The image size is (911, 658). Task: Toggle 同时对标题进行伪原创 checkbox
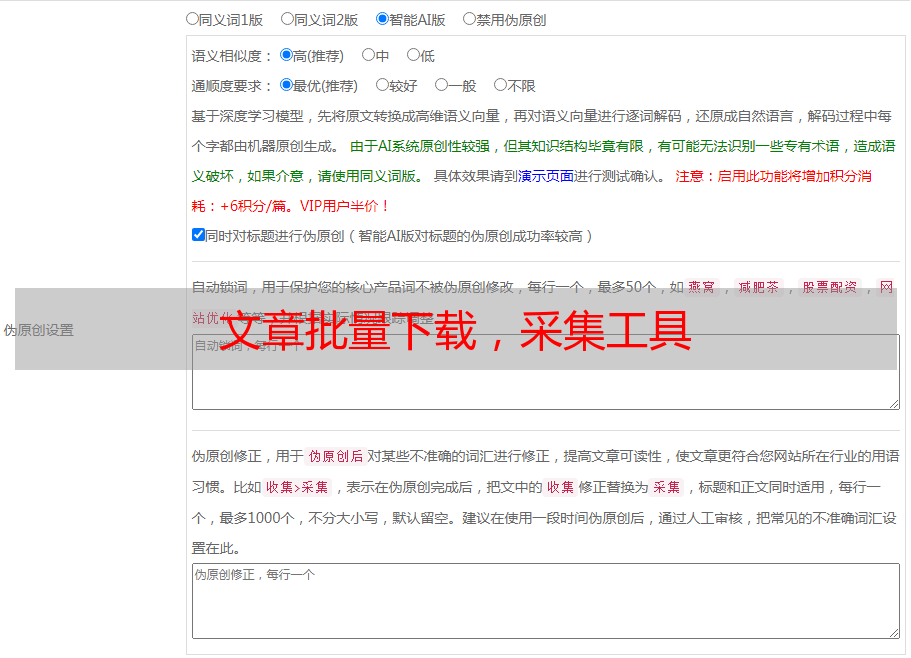click(x=198, y=235)
